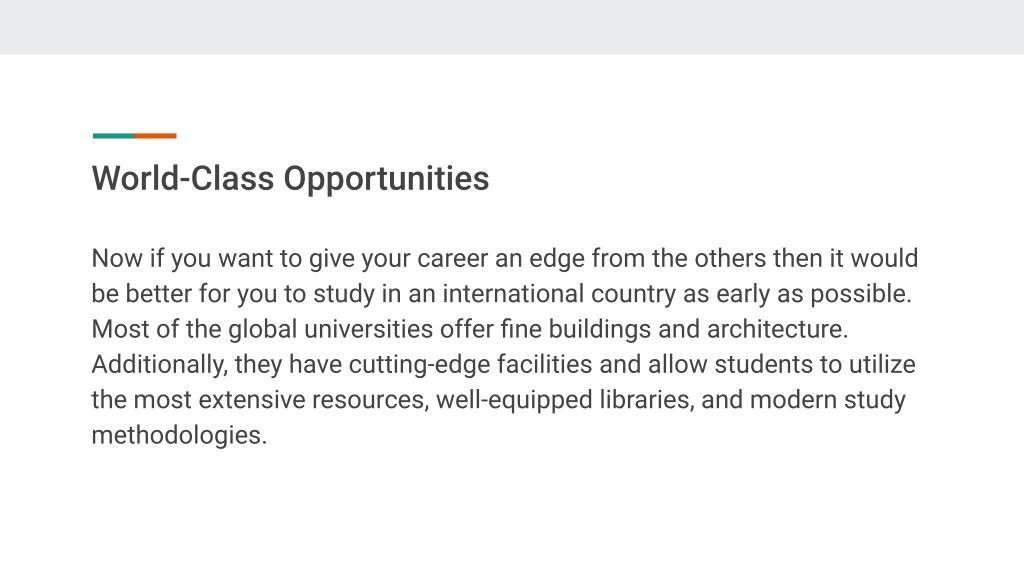The image size is (1024, 576).
Task: Click the word "Now" starting the paragraph
Action: [117, 259]
